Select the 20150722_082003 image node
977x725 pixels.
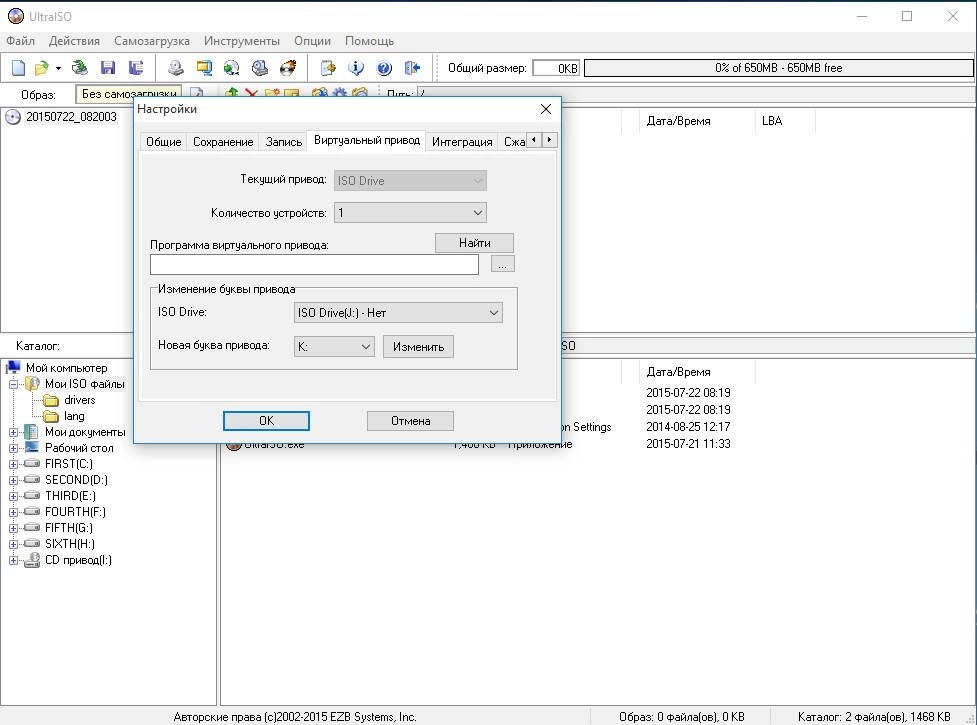click(70, 116)
